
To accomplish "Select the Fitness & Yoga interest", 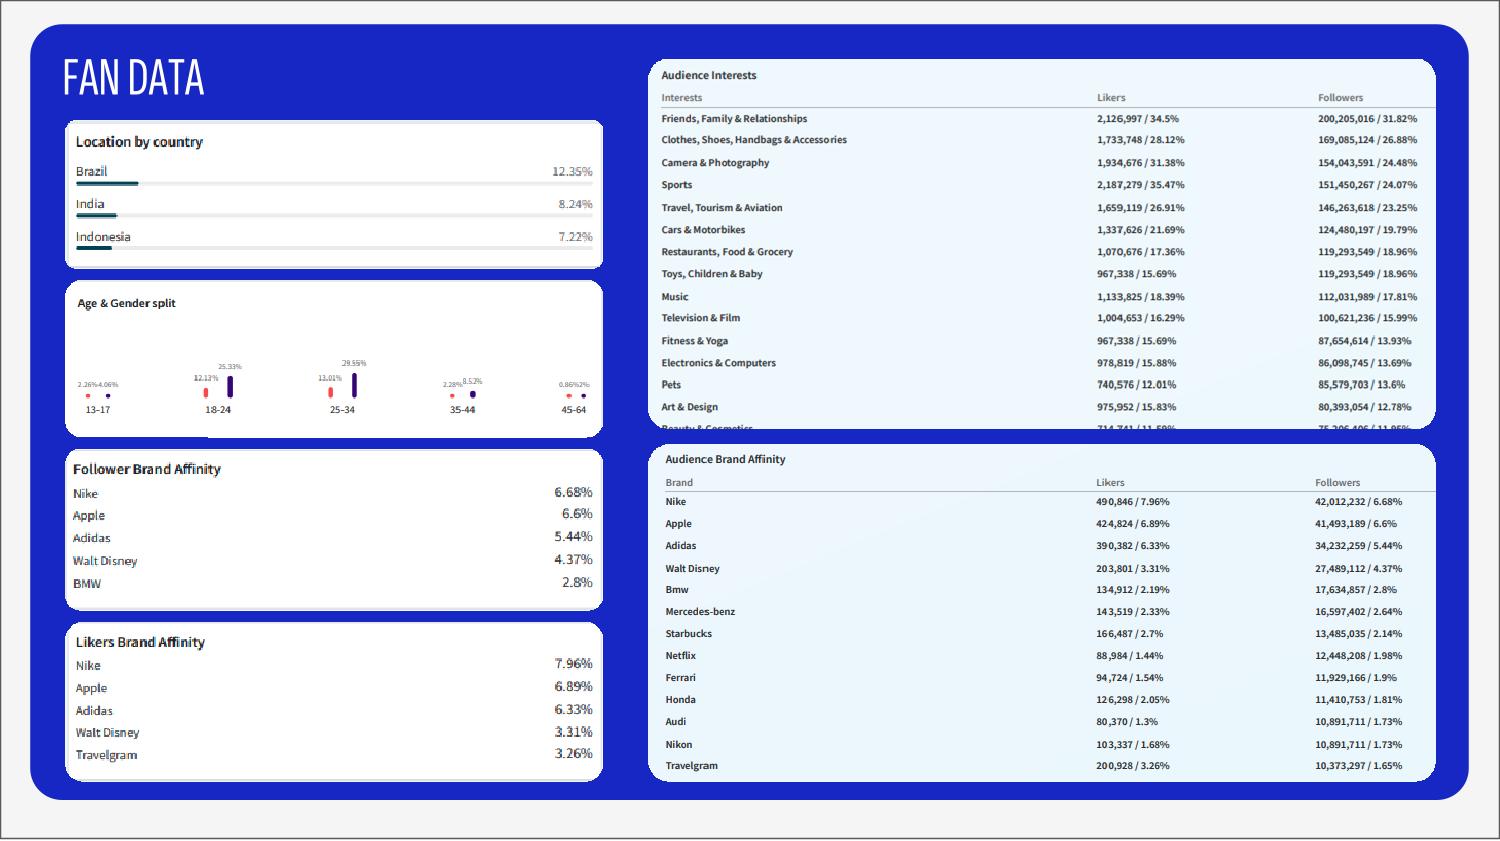I will pyautogui.click(x=694, y=341).
